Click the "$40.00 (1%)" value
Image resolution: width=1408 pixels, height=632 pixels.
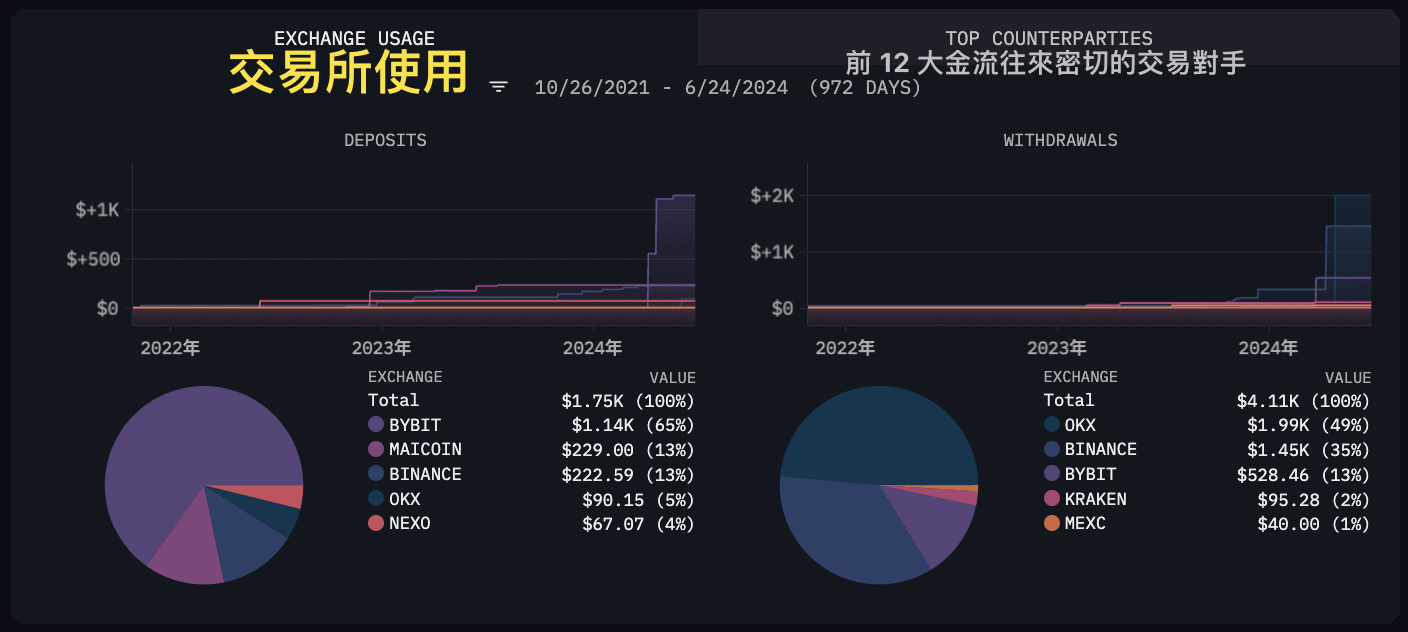[x=1314, y=523]
